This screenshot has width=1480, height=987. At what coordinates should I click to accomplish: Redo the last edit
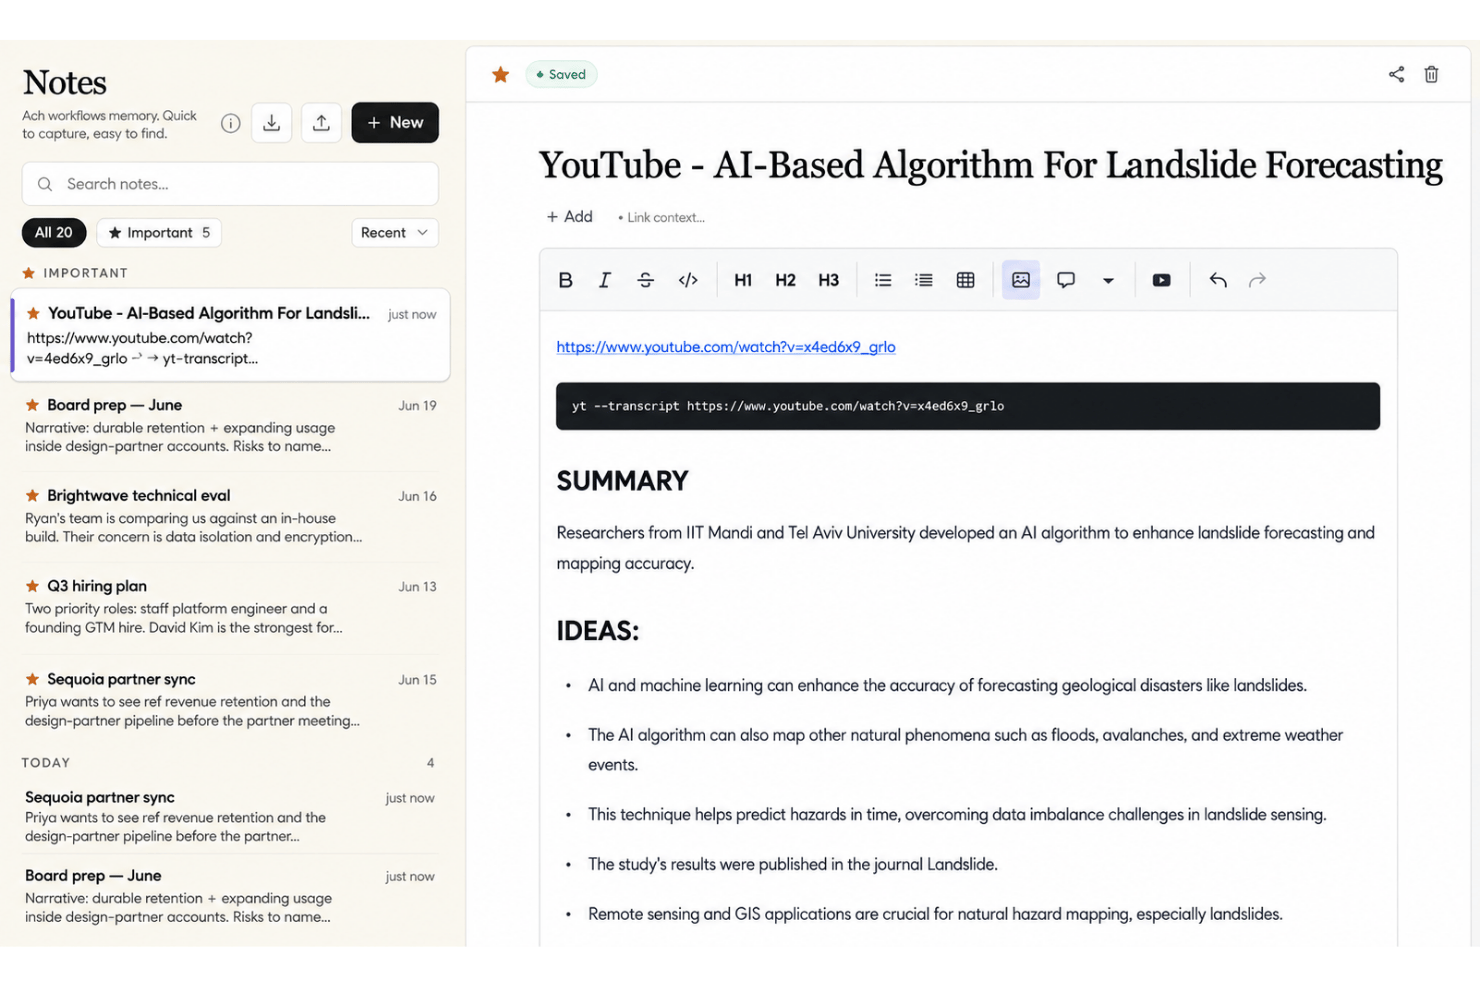pyautogui.click(x=1258, y=280)
